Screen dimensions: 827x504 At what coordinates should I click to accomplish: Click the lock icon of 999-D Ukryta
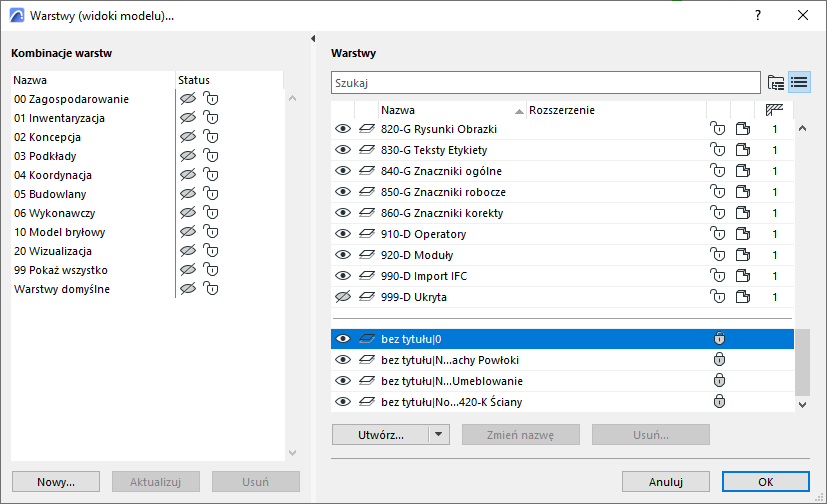718,297
